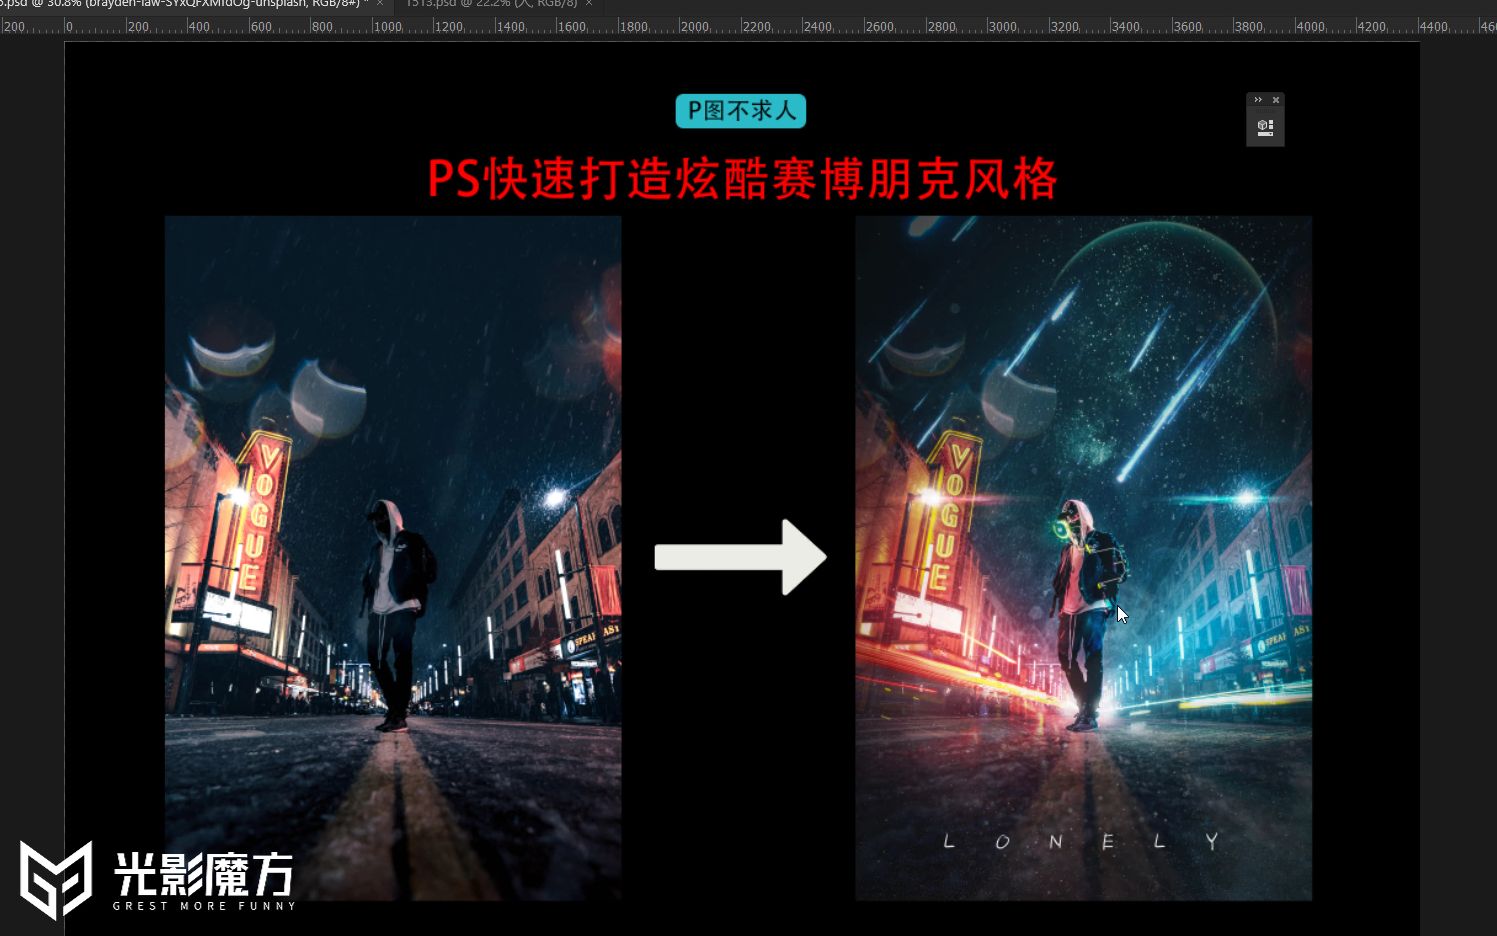Click the 'LONELY' text on the edited photo
Viewport: 1497px width, 936px height.
point(1082,842)
